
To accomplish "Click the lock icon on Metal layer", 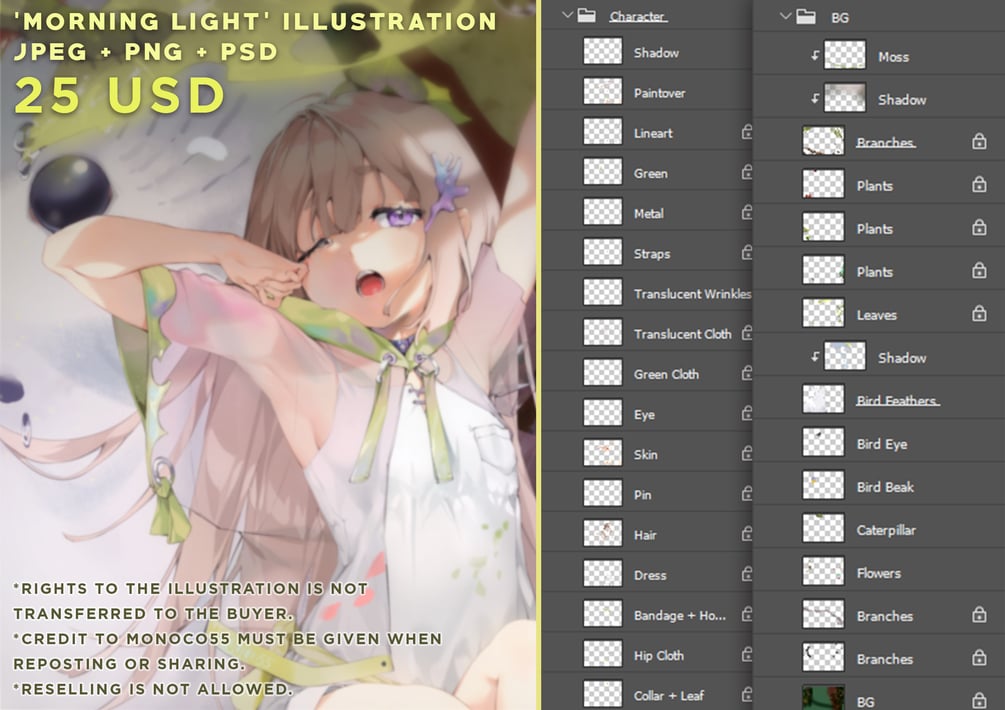I will (x=747, y=213).
